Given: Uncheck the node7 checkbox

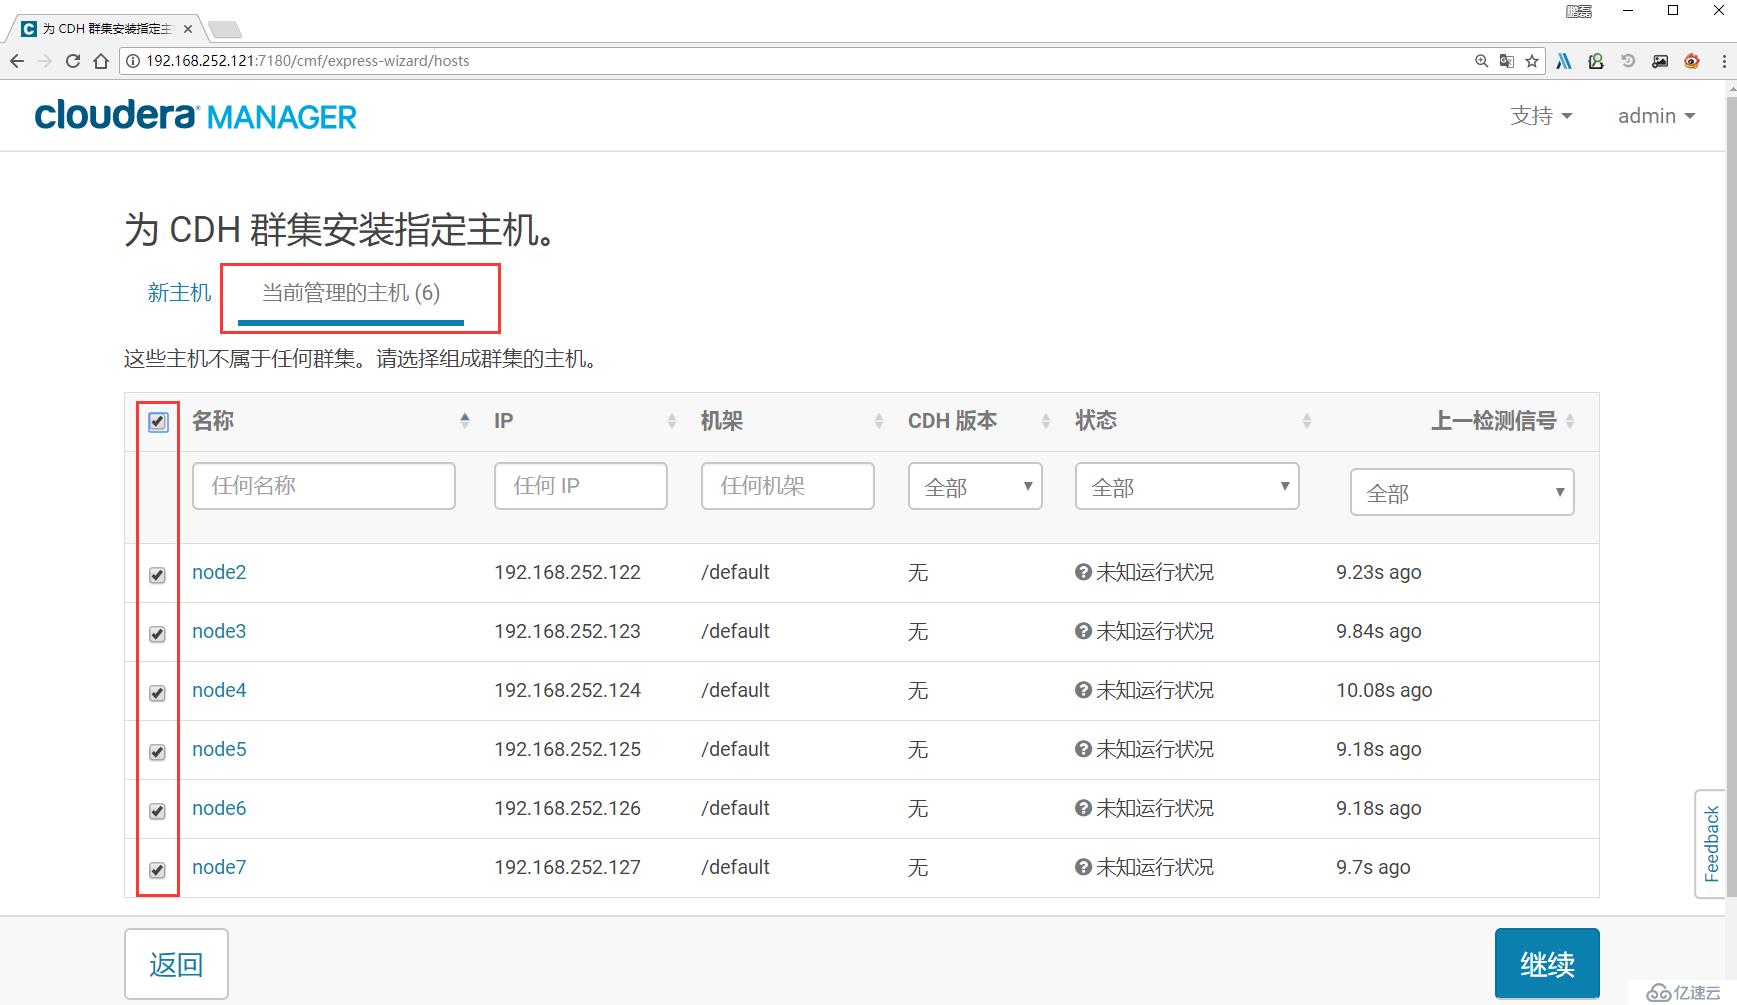Looking at the screenshot, I should (157, 870).
